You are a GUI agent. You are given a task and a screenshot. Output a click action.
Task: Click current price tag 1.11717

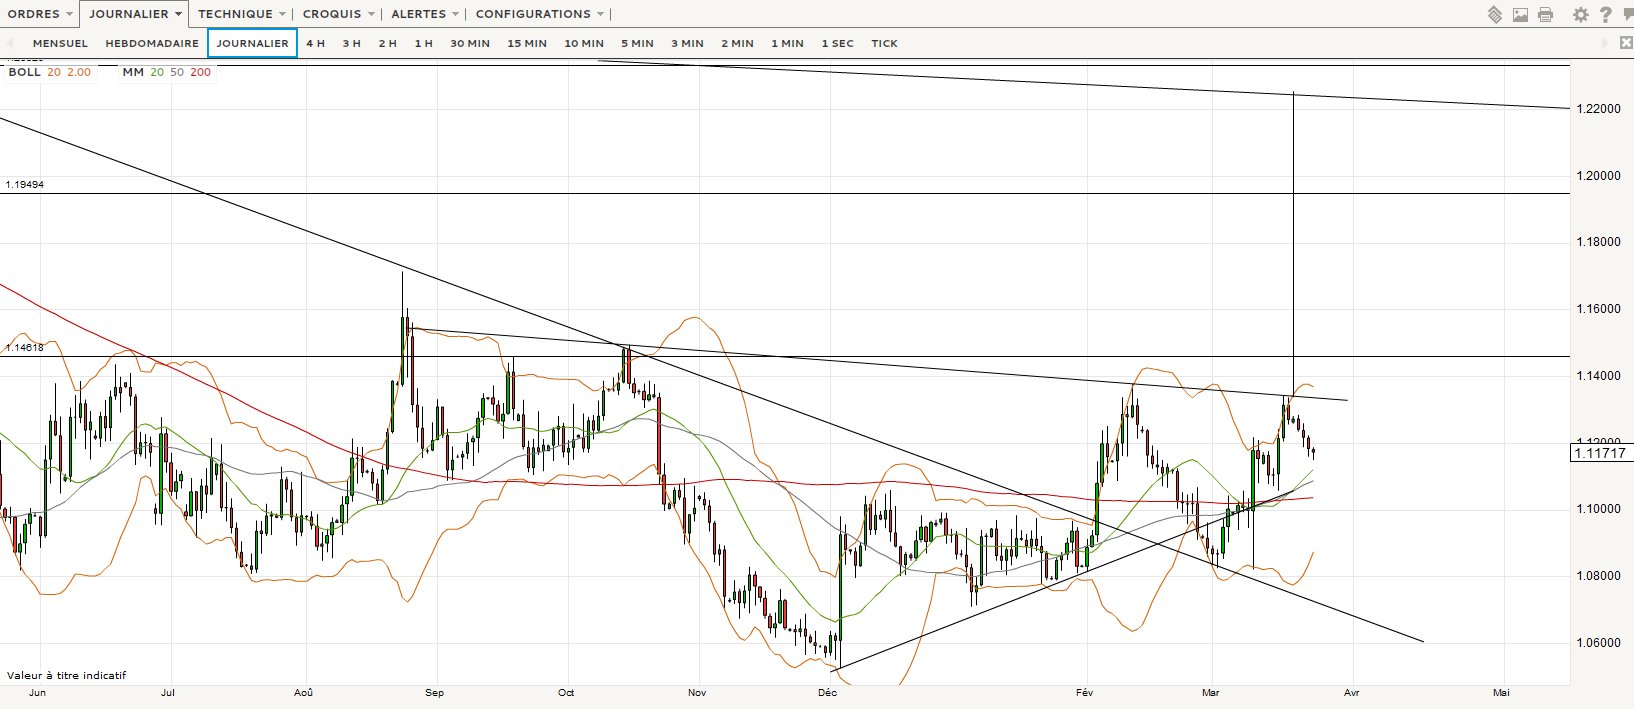tap(1601, 453)
